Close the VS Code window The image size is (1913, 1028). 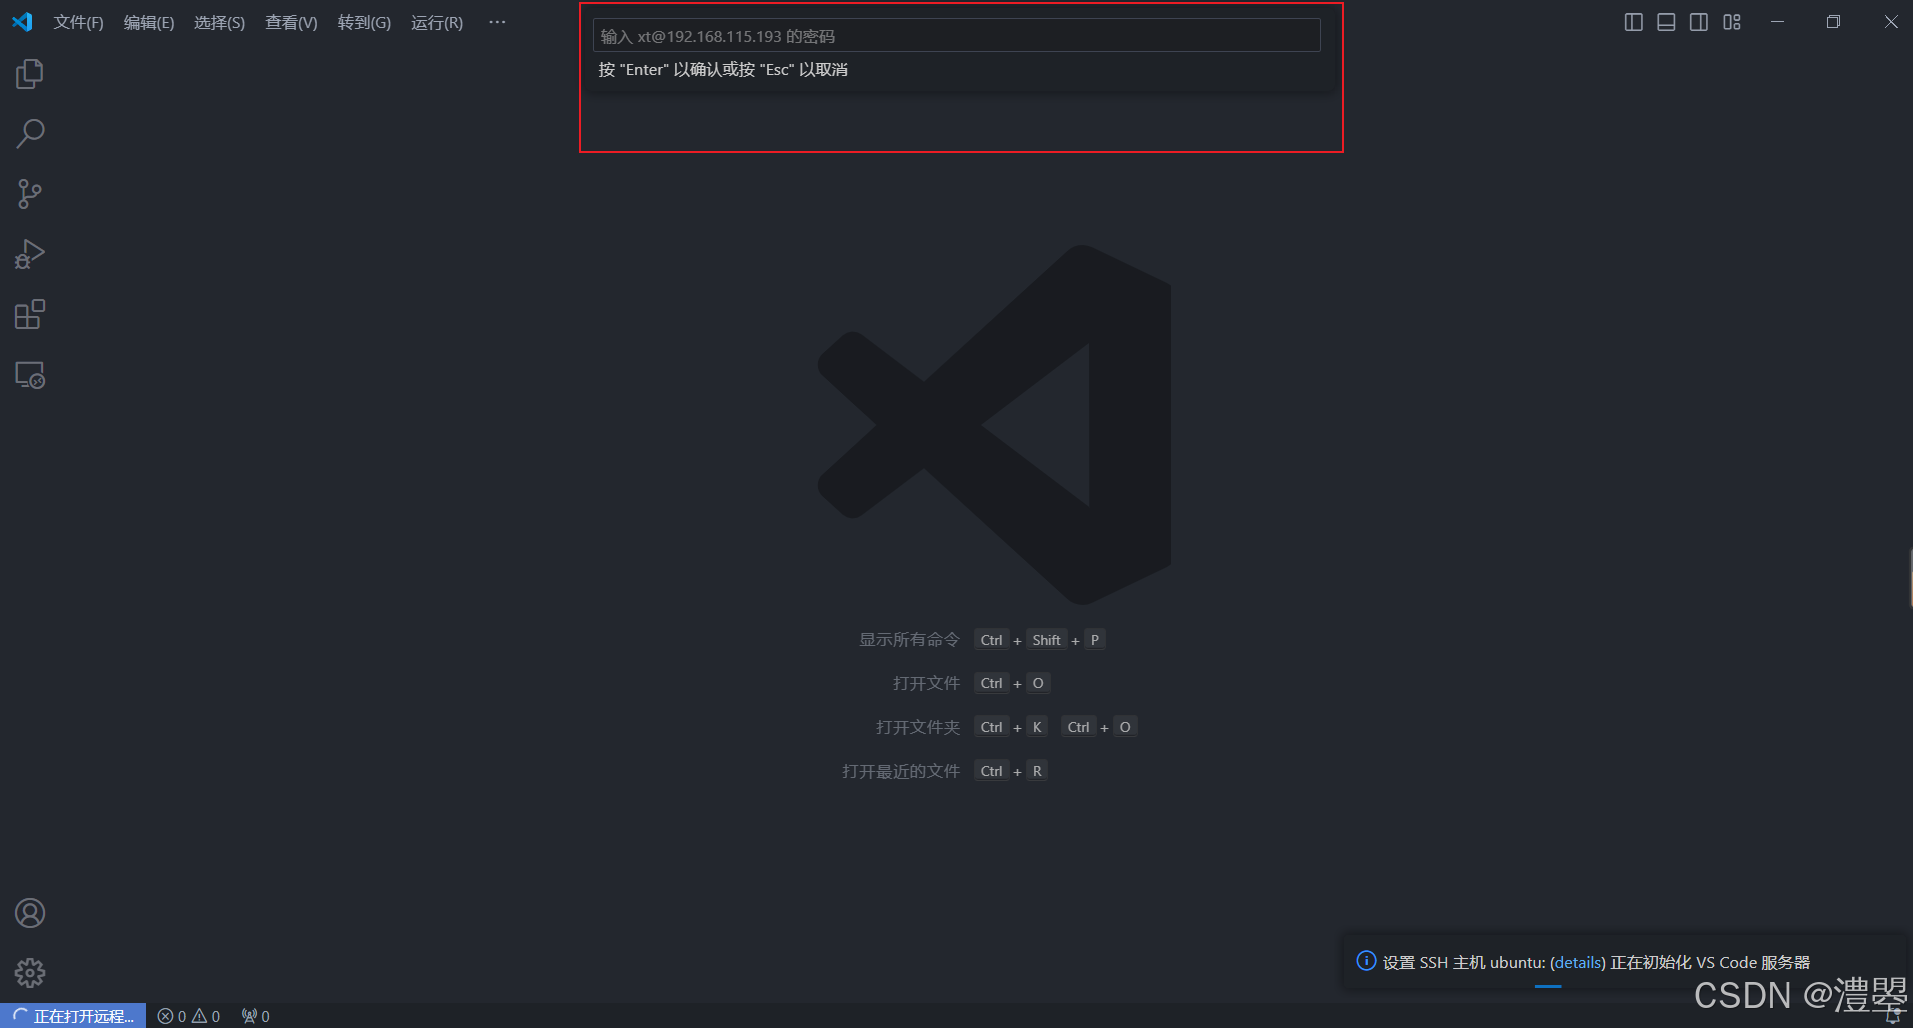[1890, 22]
